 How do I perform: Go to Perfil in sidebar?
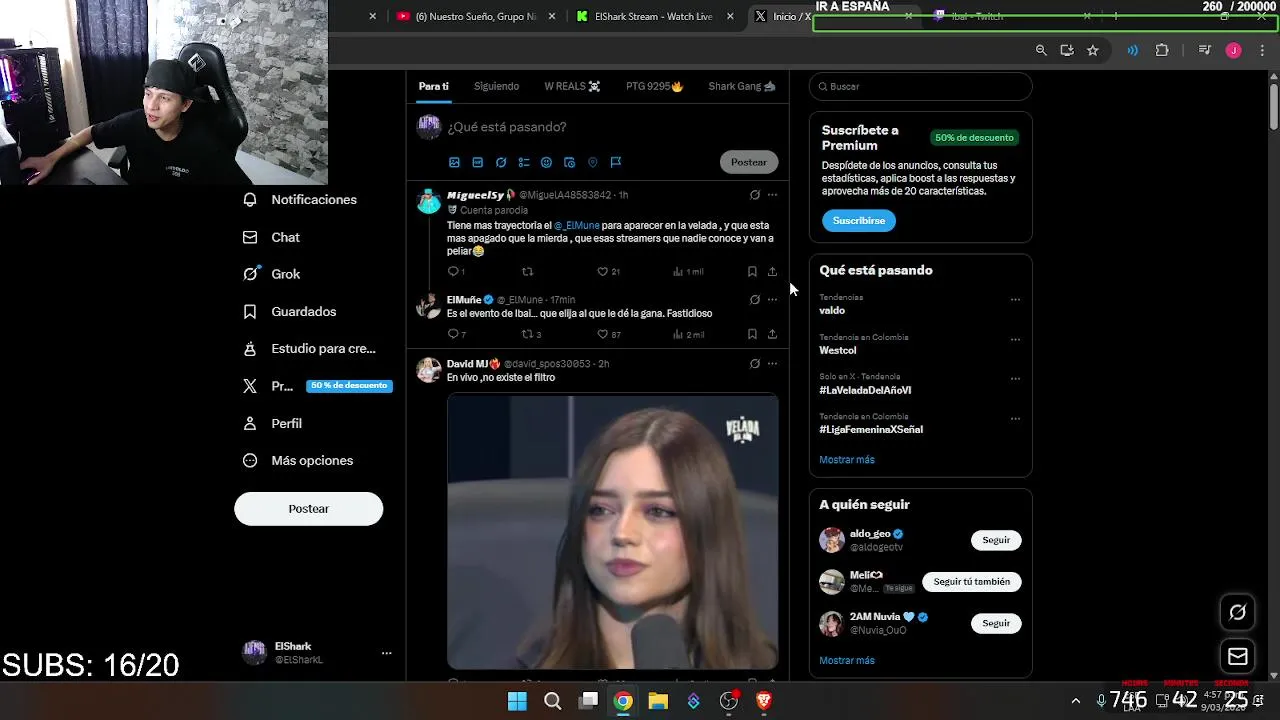pyautogui.click(x=273, y=423)
